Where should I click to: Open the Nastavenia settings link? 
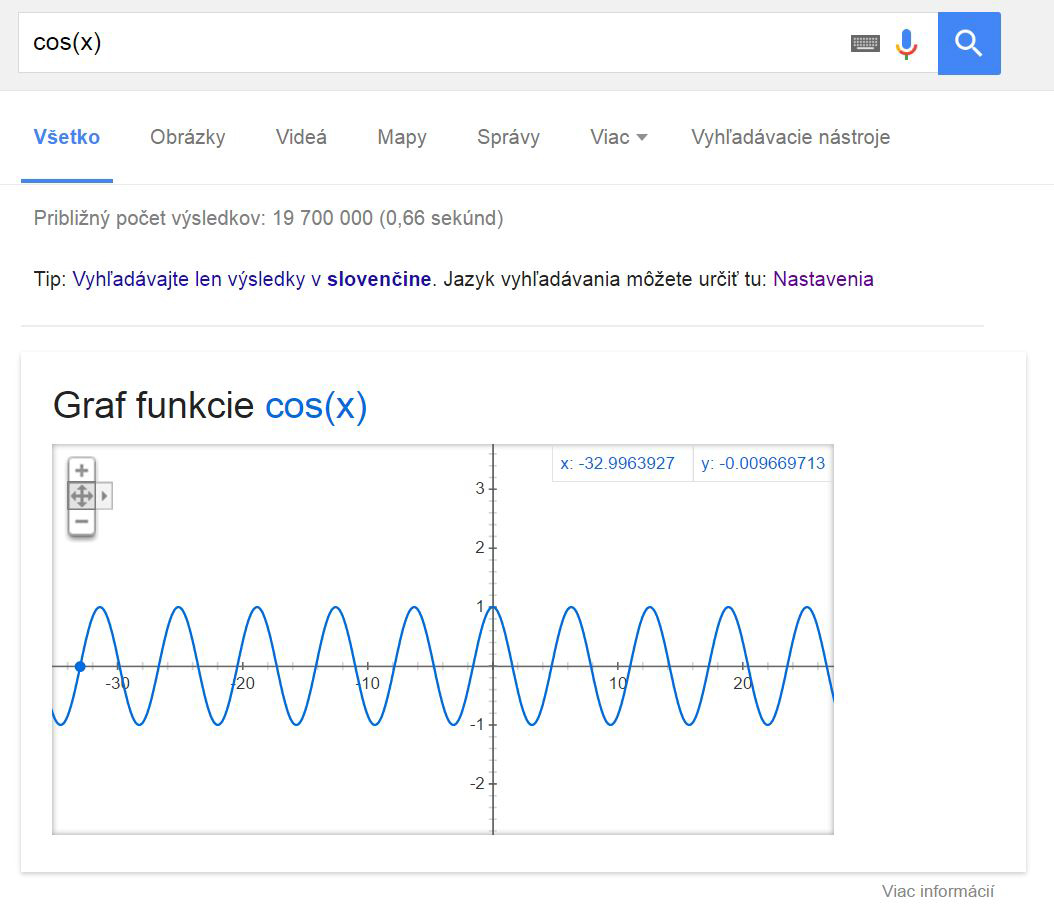[823, 279]
